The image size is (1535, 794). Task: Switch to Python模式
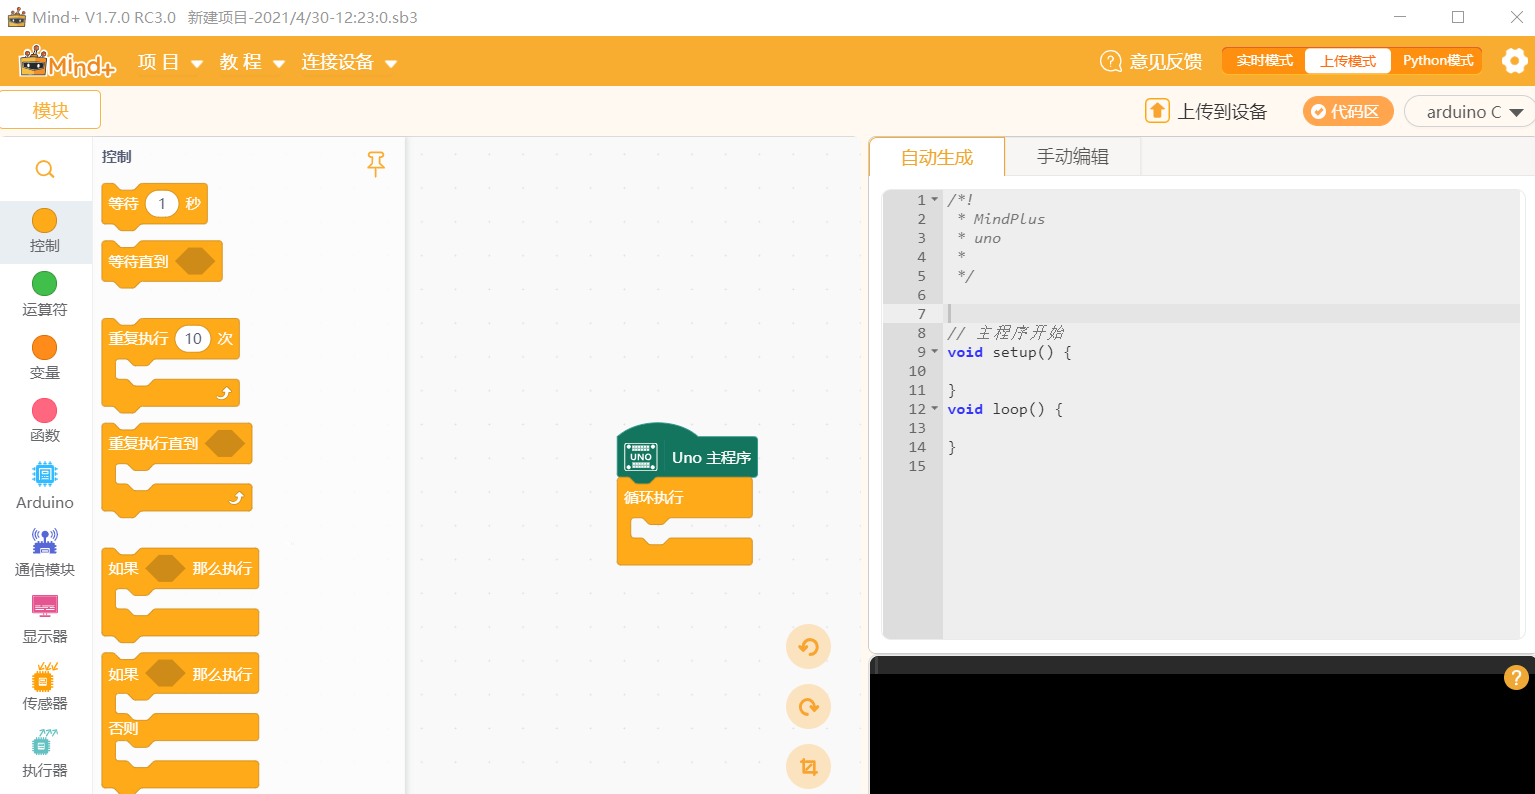[x=1437, y=61]
